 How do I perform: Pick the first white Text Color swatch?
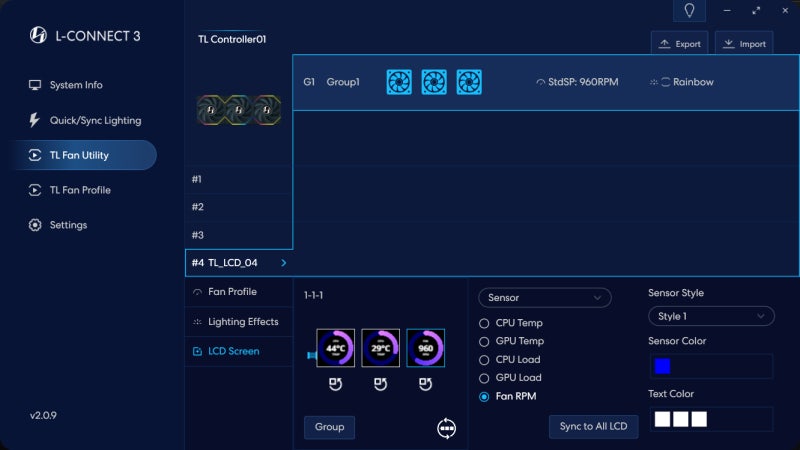662,419
